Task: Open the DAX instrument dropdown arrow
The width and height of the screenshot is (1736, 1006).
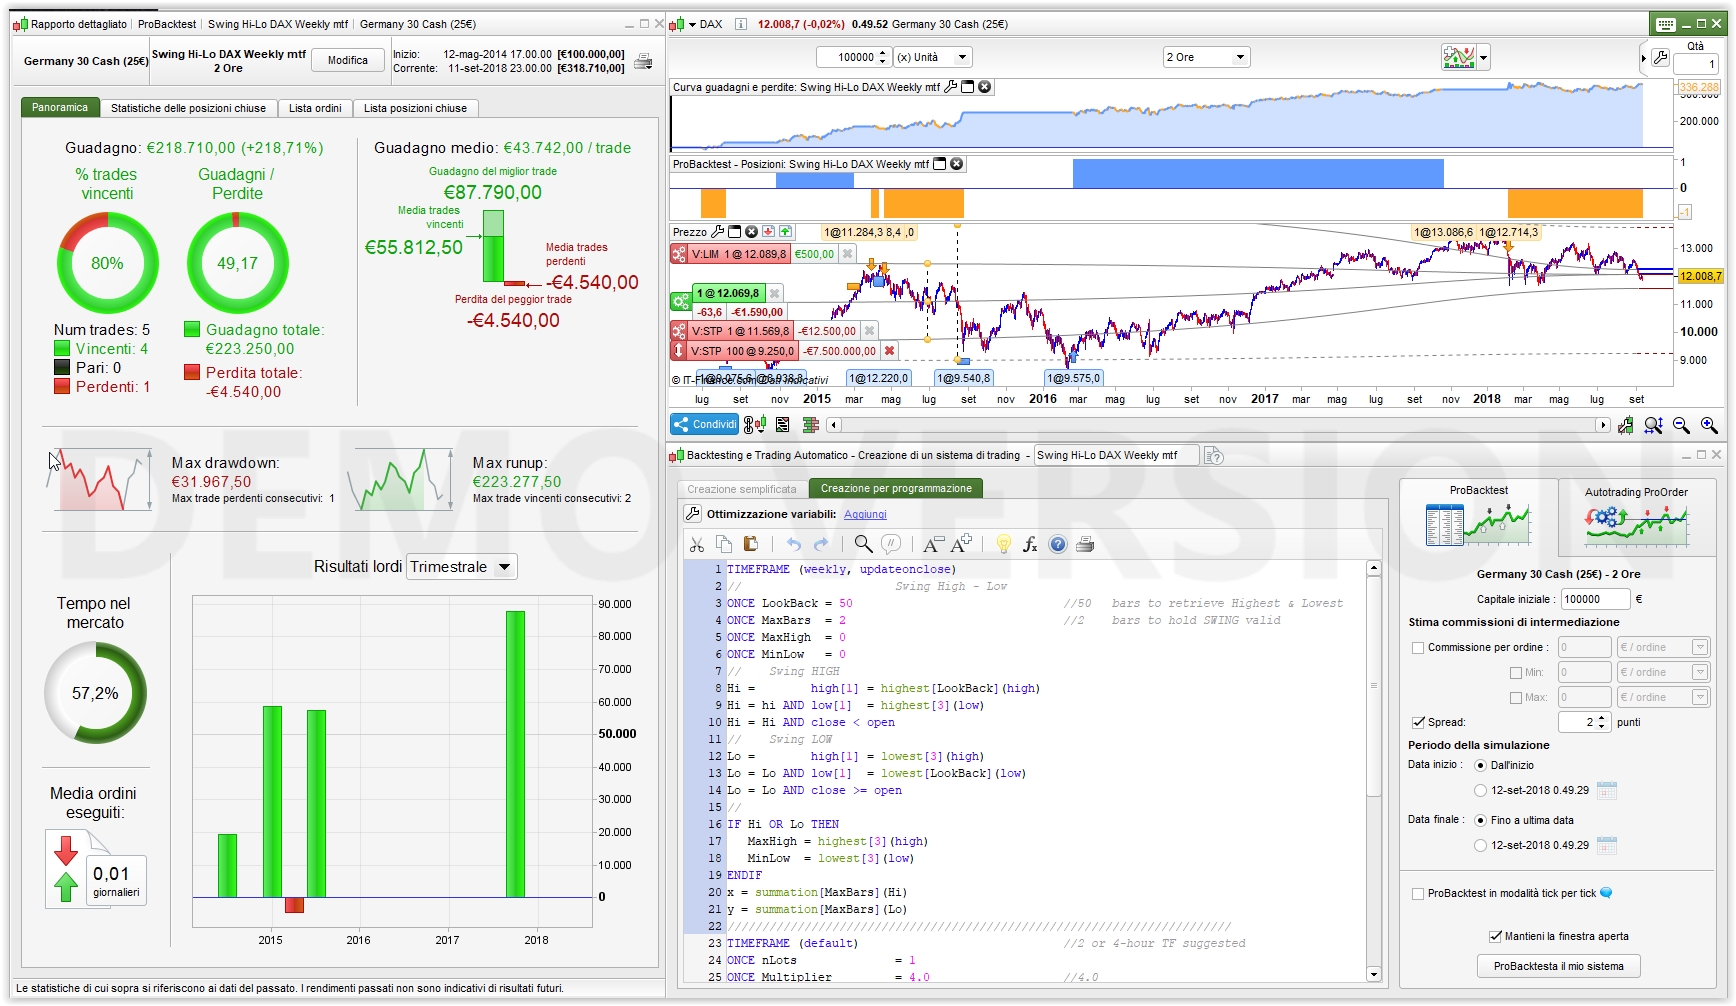Action: pyautogui.click(x=692, y=24)
